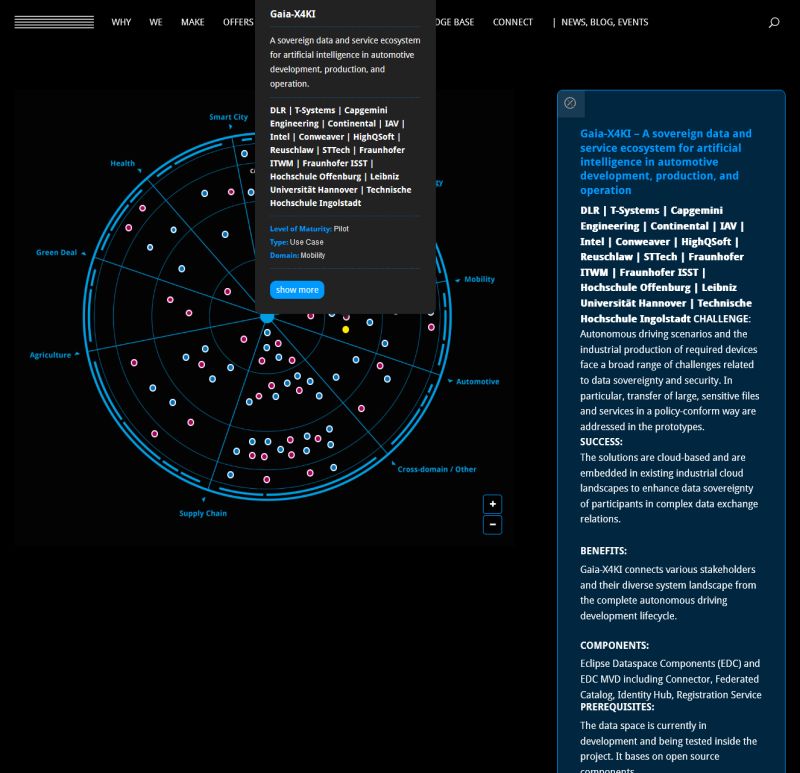Select the Supply Chain domain label

(x=203, y=513)
